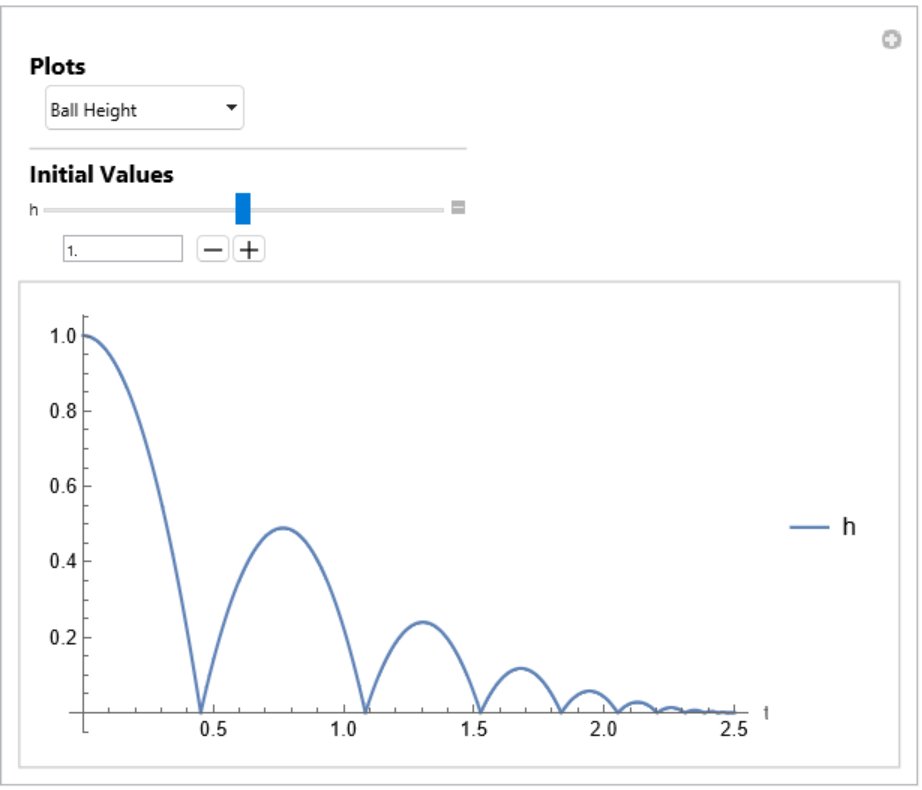Click the t axis label

(x=766, y=712)
